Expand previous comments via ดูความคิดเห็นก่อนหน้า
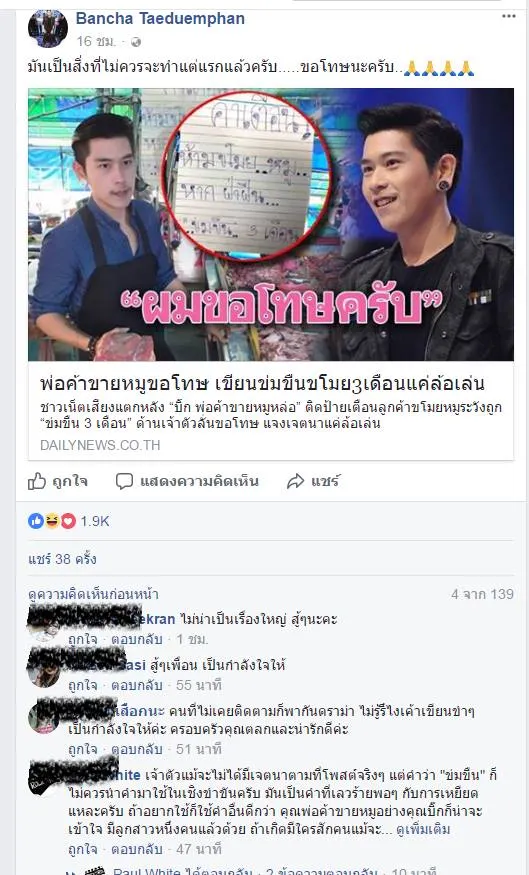Screen dimensions: 529x875 (x=93, y=594)
